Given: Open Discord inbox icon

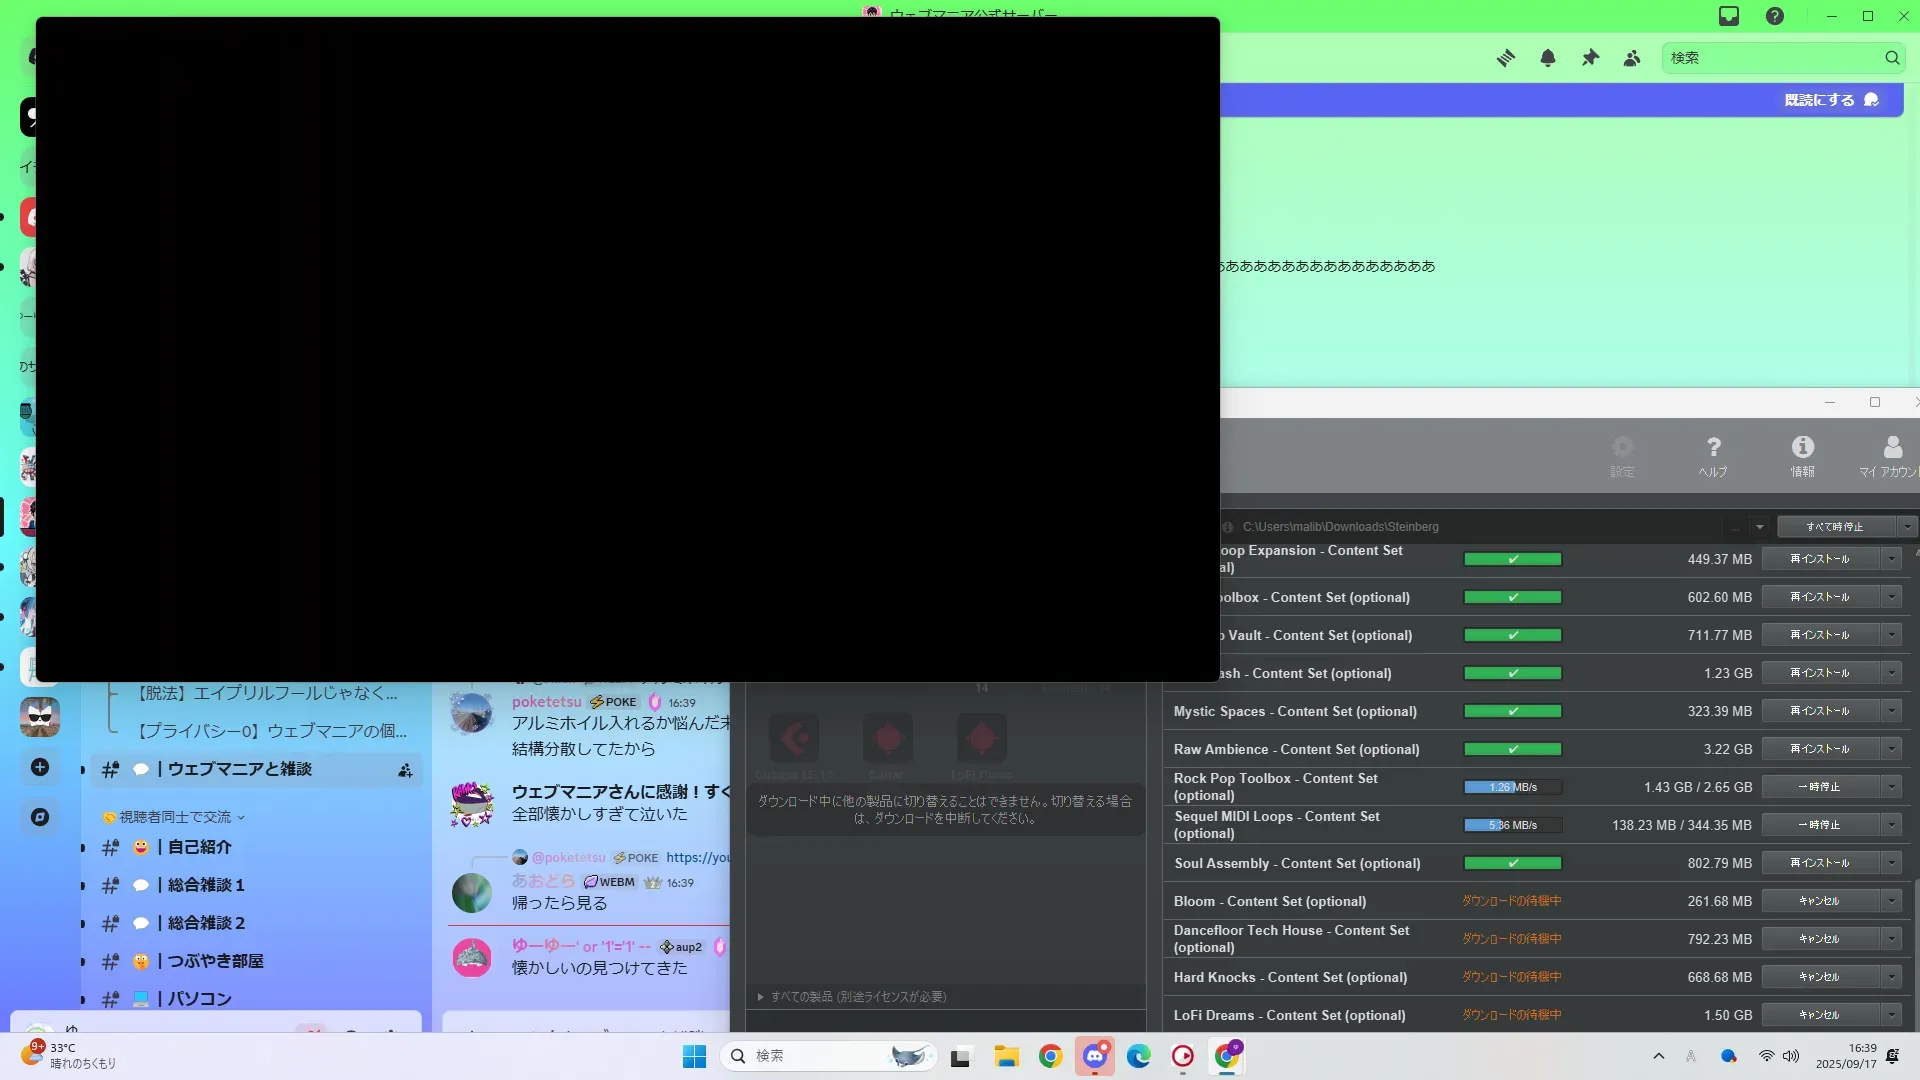Looking at the screenshot, I should [x=1729, y=16].
